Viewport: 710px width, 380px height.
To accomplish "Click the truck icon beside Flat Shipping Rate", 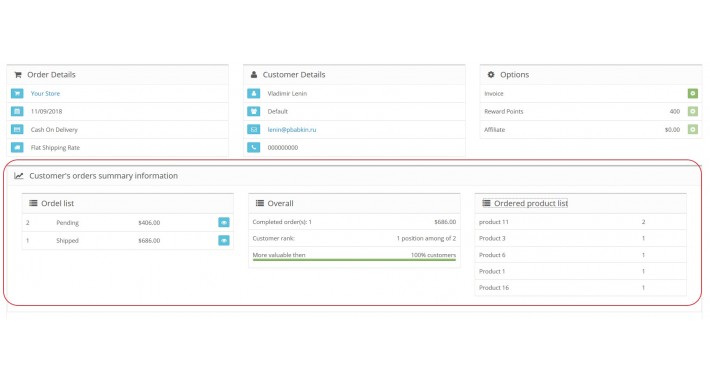I will point(17,148).
